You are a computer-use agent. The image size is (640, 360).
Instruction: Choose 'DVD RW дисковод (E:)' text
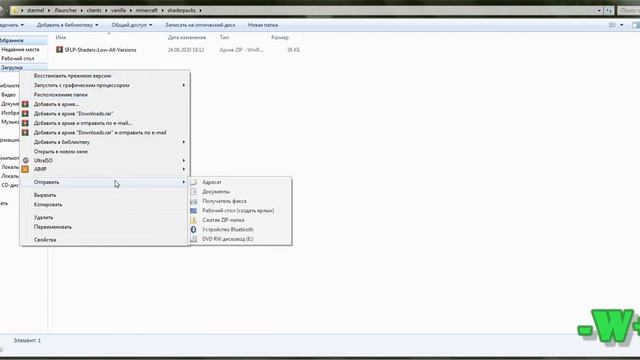pyautogui.click(x=228, y=239)
